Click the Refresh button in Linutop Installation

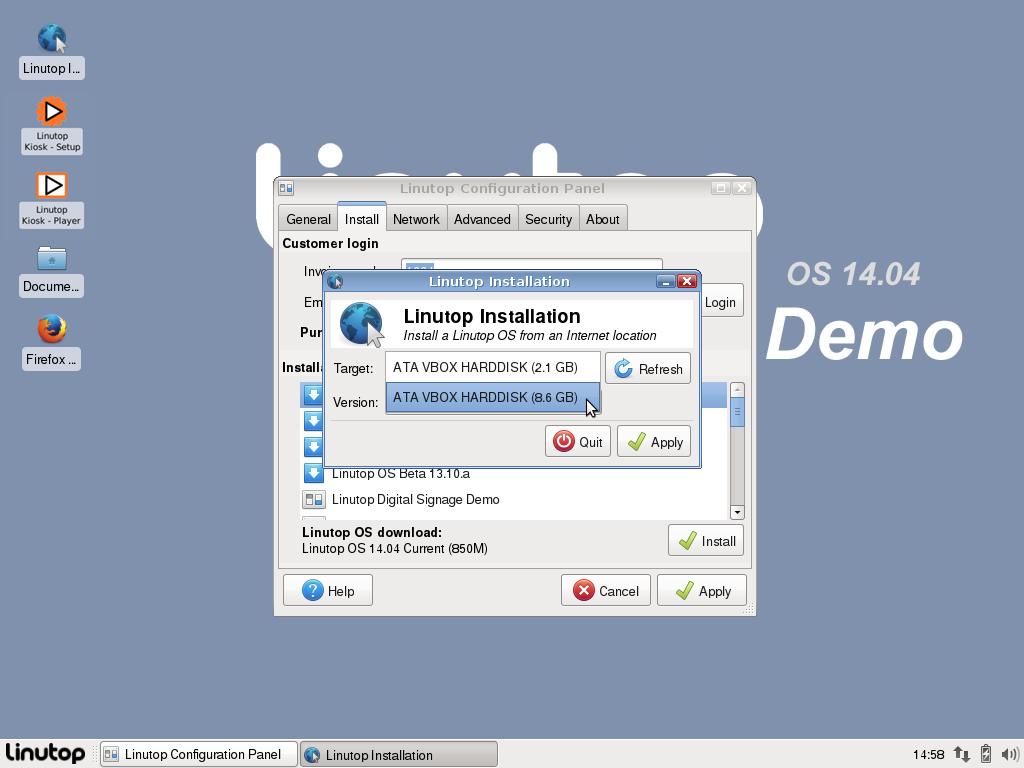pos(647,368)
